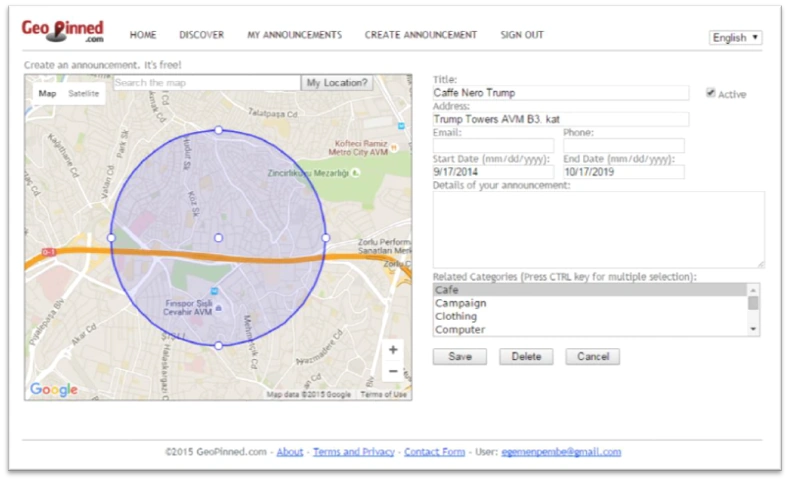Open the DISCOVER page

point(202,35)
